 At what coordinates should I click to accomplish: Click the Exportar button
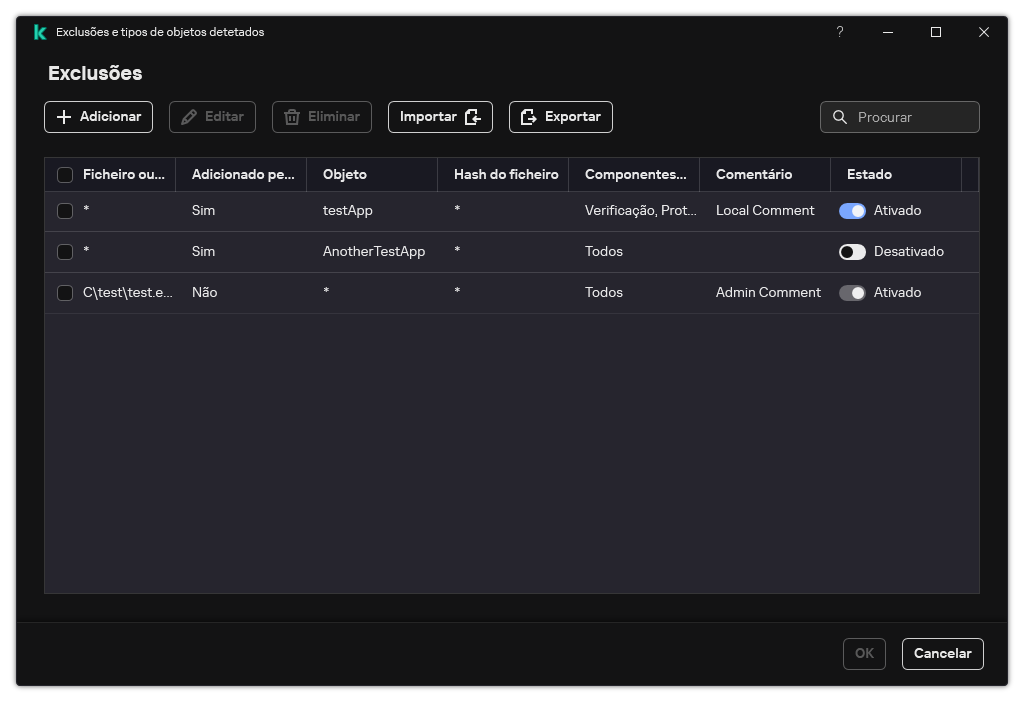(560, 117)
